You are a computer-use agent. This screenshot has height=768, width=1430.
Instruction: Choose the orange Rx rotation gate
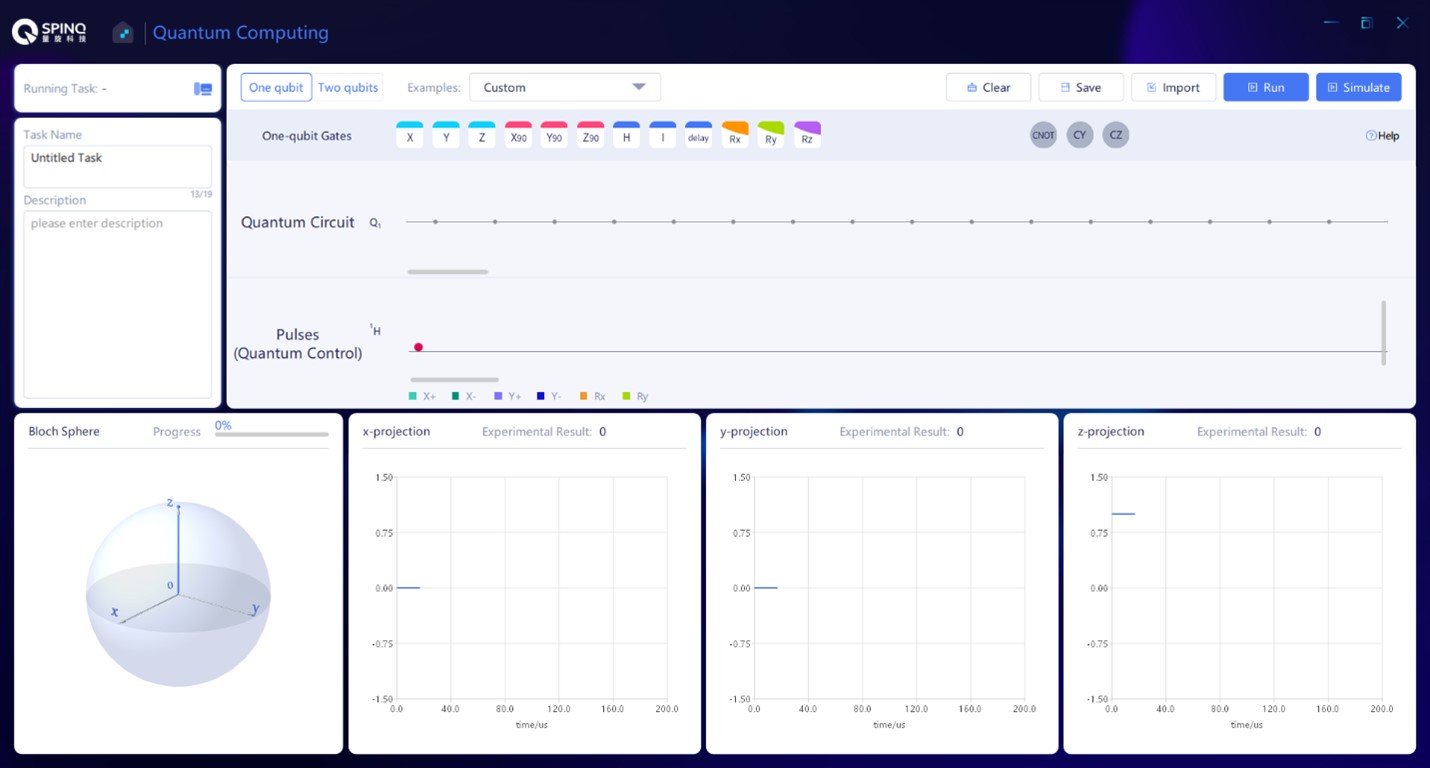tap(735, 136)
